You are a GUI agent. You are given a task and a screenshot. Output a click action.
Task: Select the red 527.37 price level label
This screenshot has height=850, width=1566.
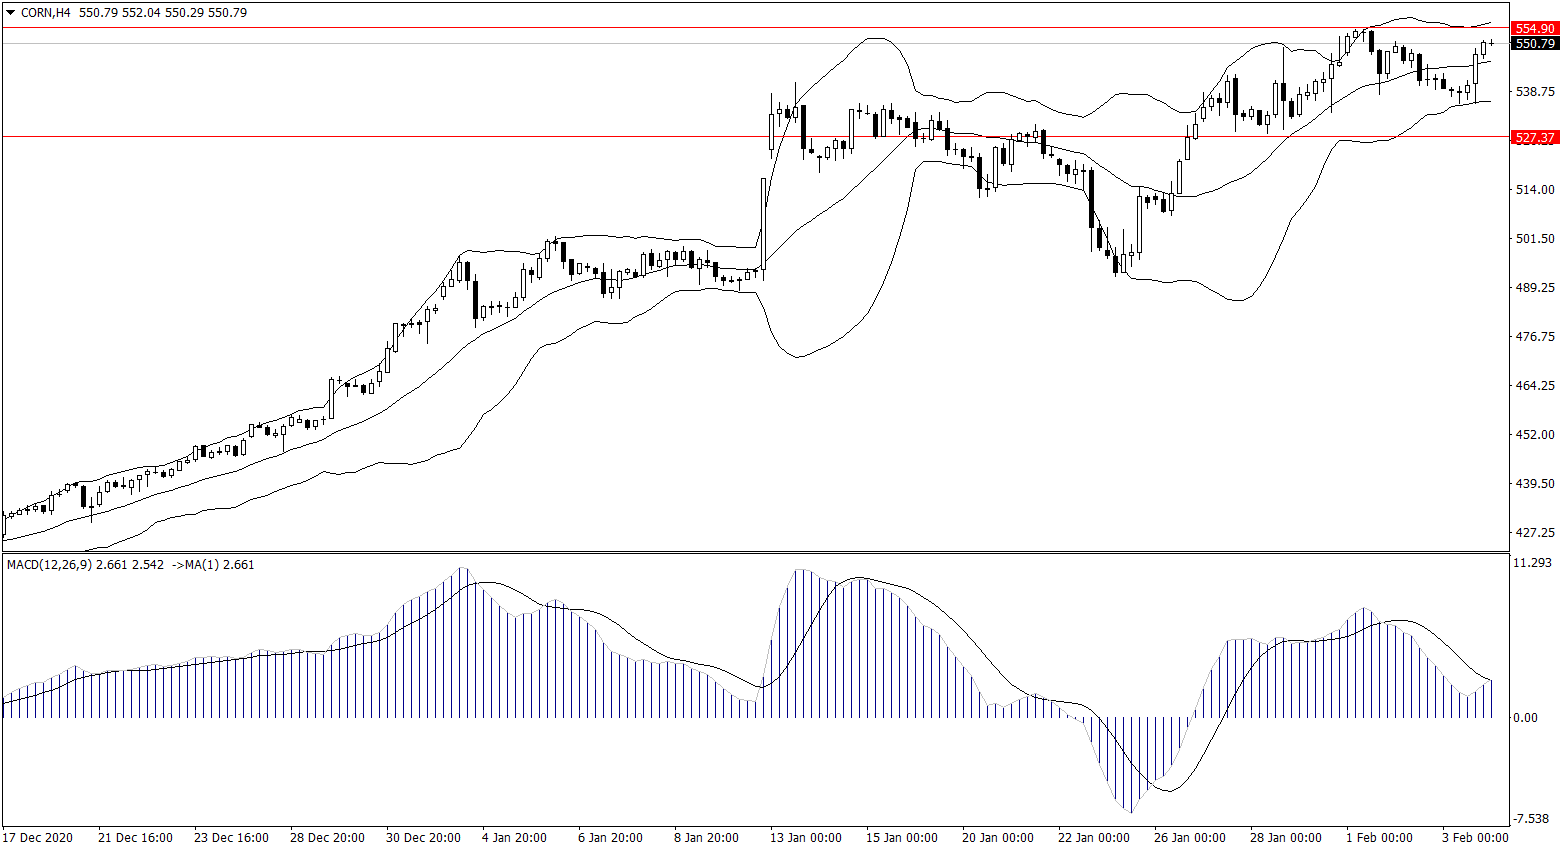1534,137
